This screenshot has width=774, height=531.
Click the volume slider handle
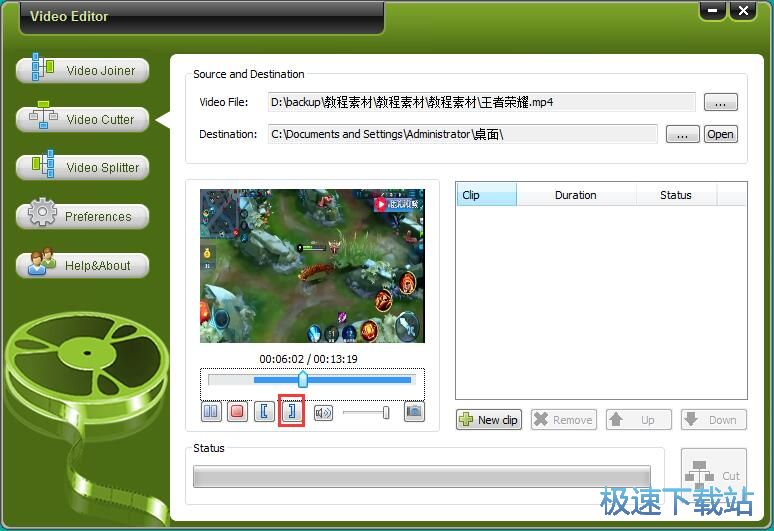(x=386, y=413)
